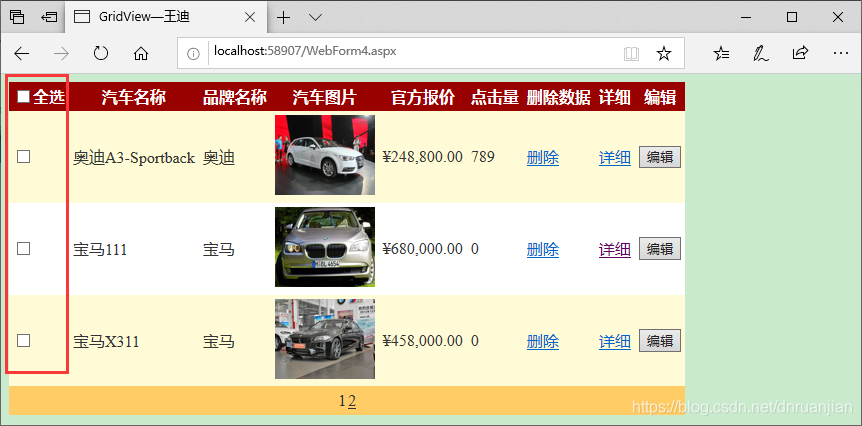Go back to the previous page
Screen dimensions: 862x426
tap(21, 53)
